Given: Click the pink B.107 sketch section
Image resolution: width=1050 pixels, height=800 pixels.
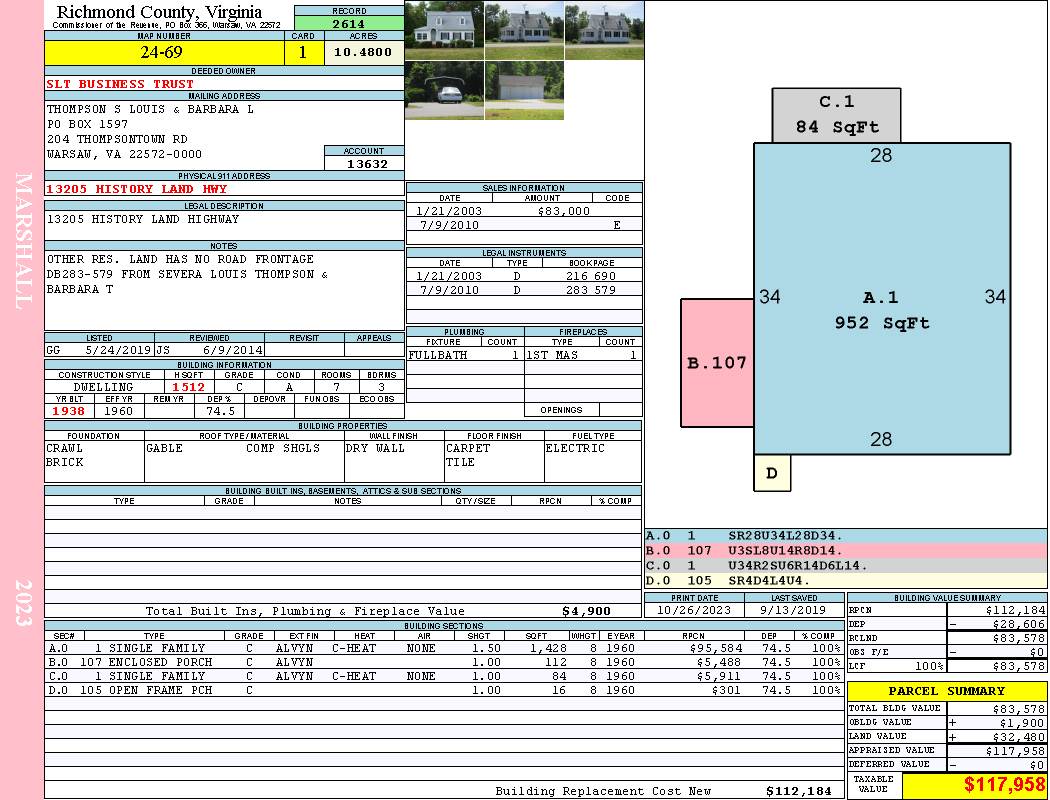Looking at the screenshot, I should point(717,363).
